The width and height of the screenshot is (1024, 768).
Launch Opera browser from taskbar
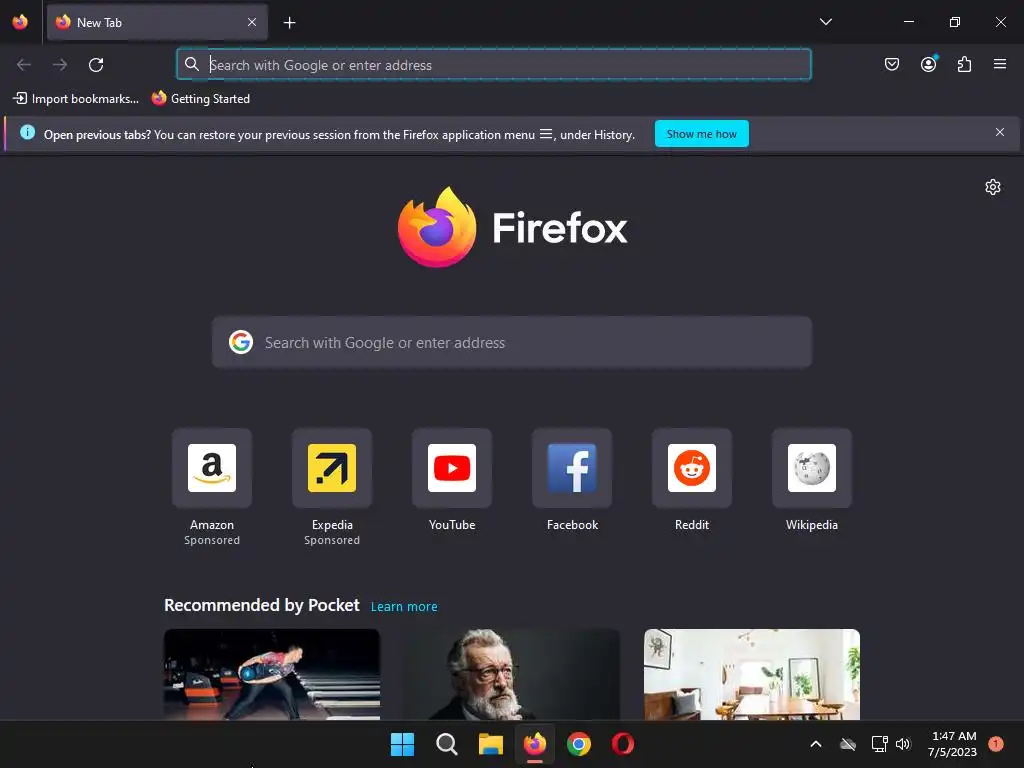click(623, 744)
